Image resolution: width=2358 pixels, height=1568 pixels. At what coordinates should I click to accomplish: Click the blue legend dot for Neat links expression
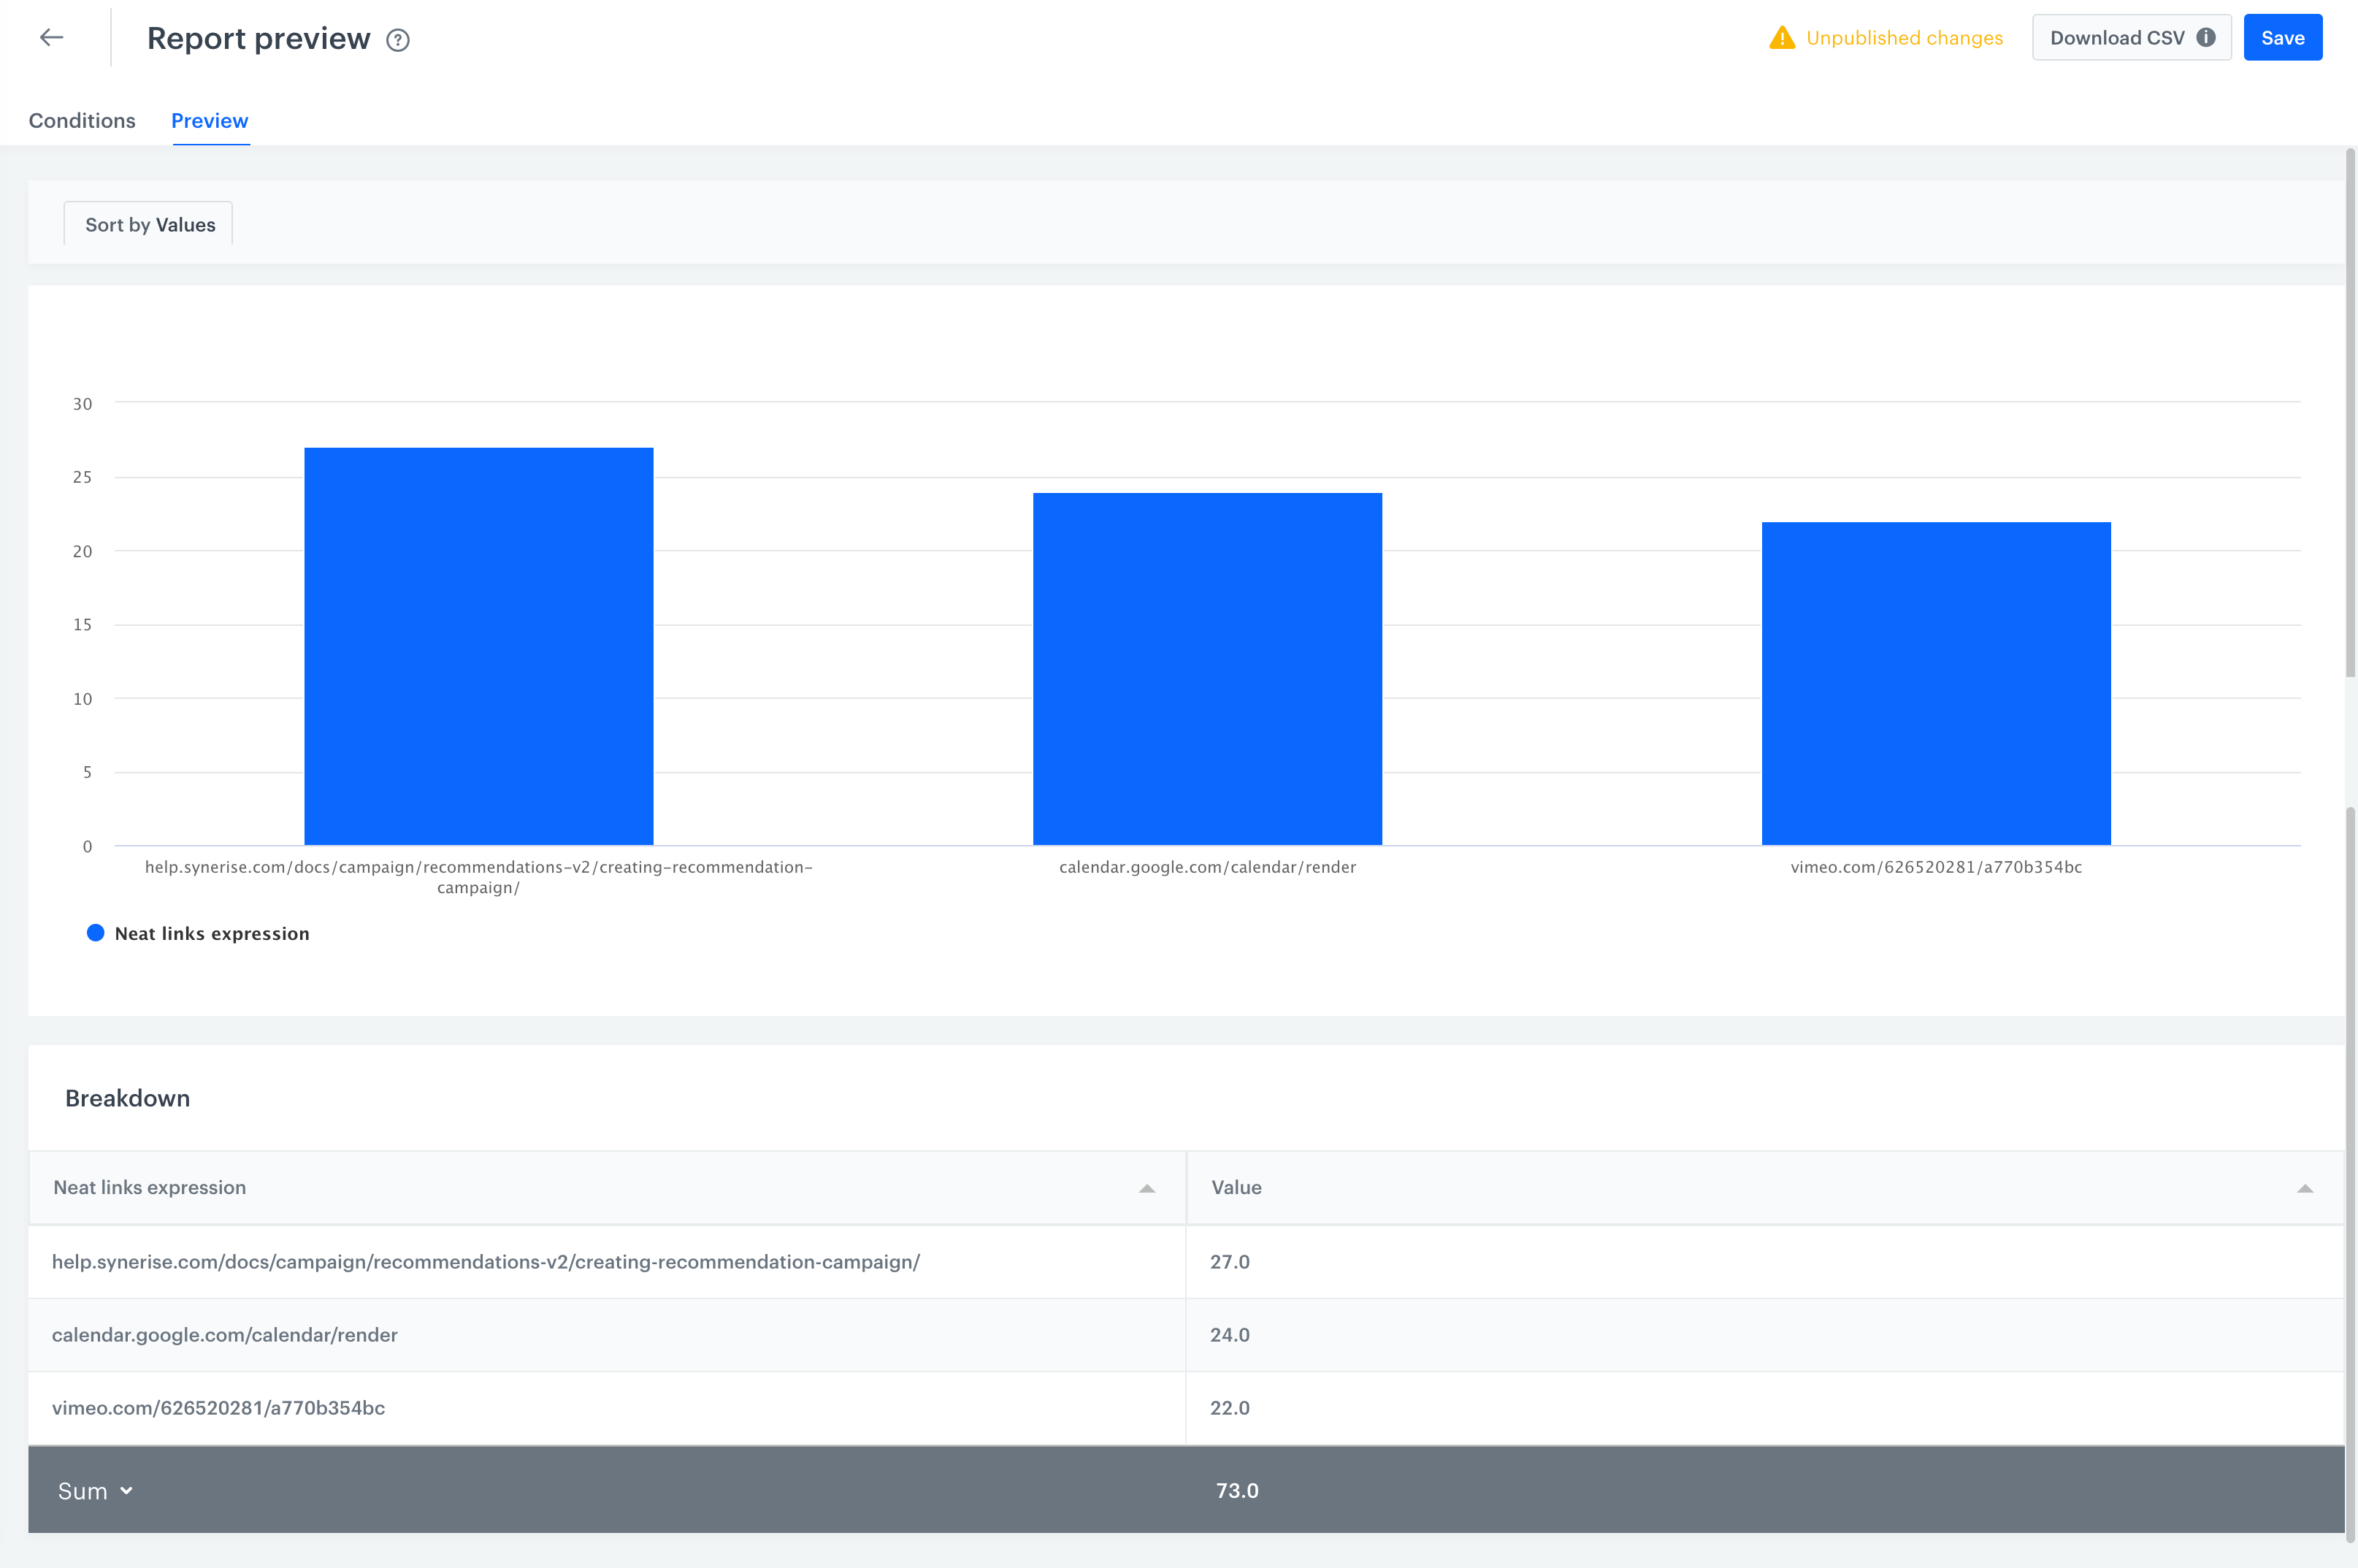[x=96, y=932]
